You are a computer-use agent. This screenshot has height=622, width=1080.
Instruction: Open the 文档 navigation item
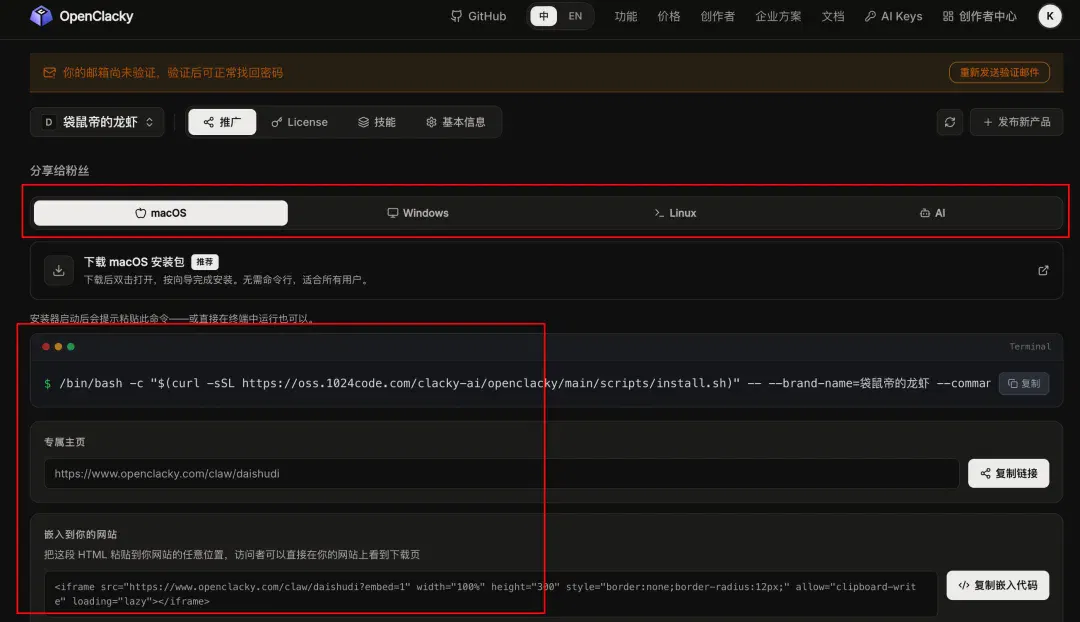pos(832,16)
